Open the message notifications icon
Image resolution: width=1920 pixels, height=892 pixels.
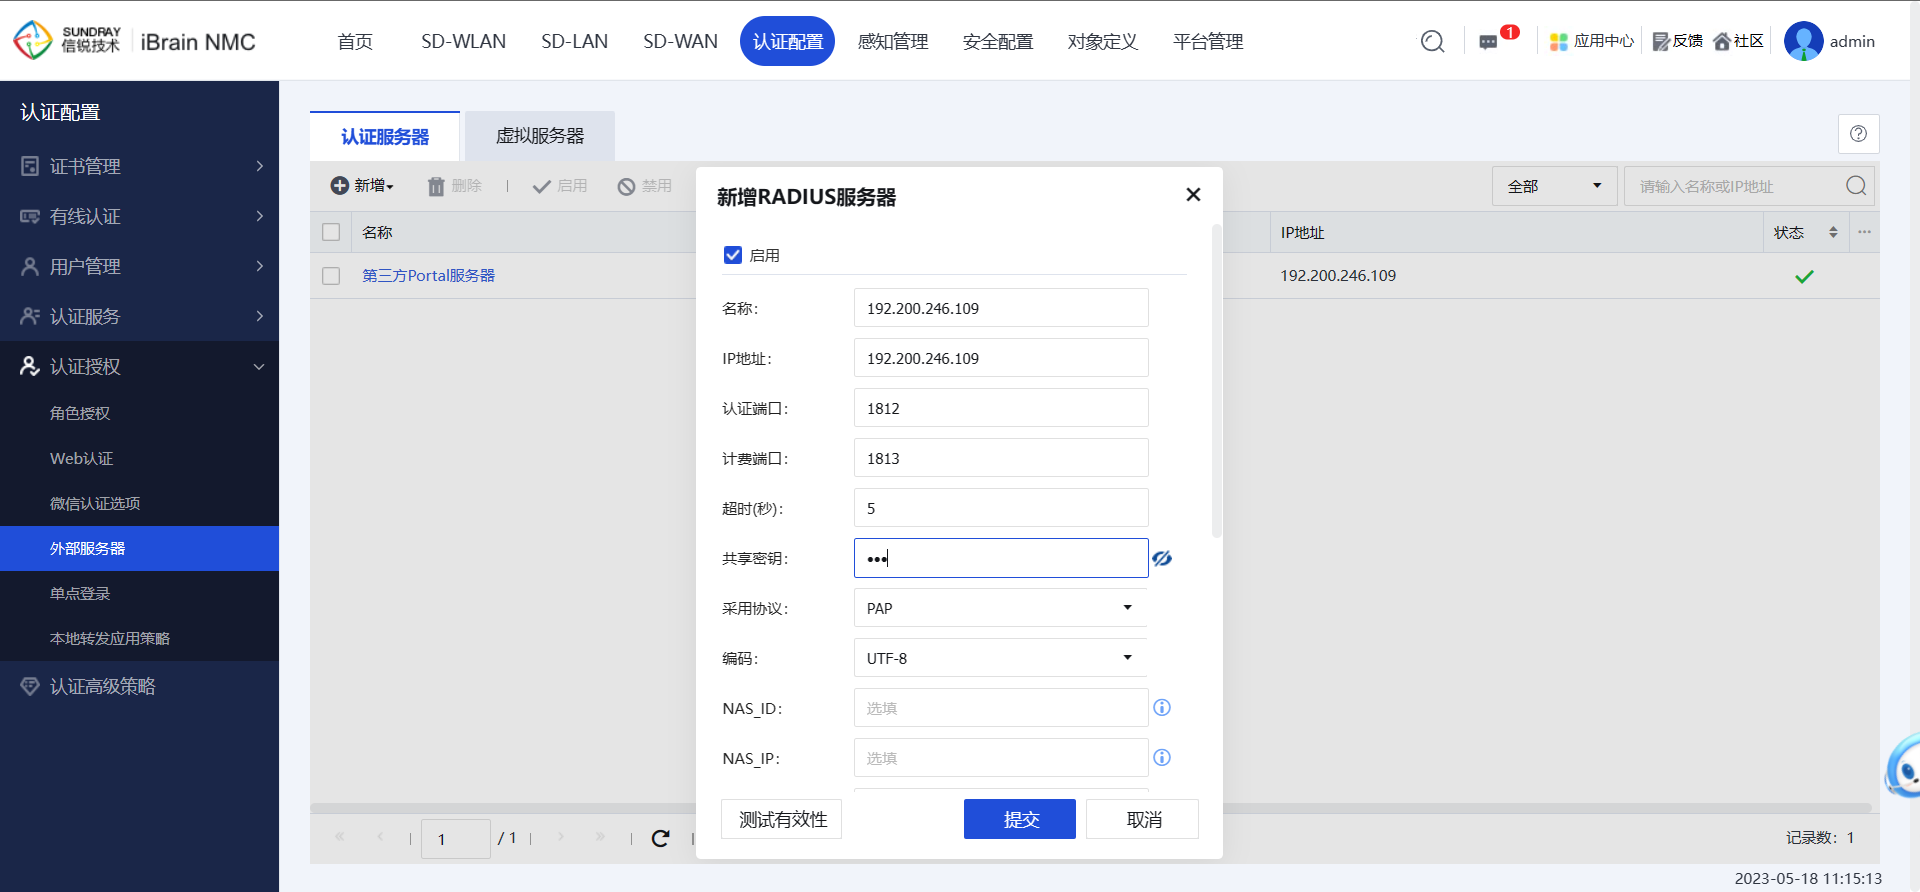coord(1488,42)
